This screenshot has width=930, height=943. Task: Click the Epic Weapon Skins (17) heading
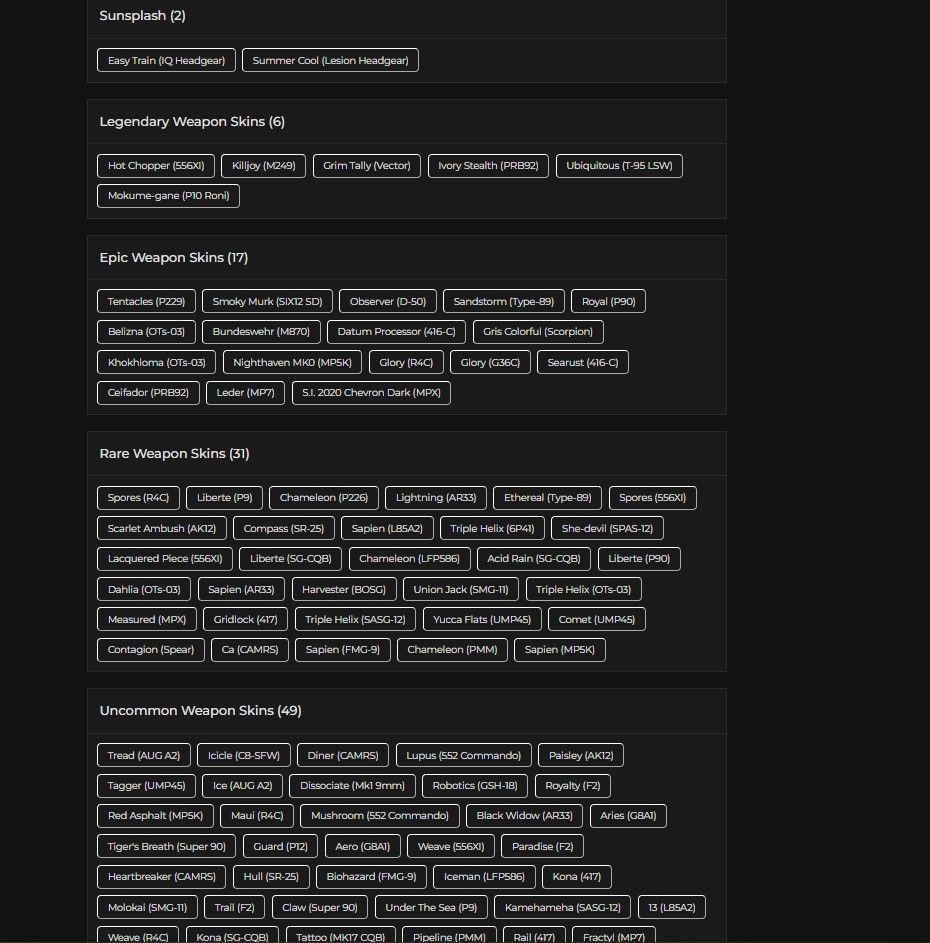coord(174,257)
